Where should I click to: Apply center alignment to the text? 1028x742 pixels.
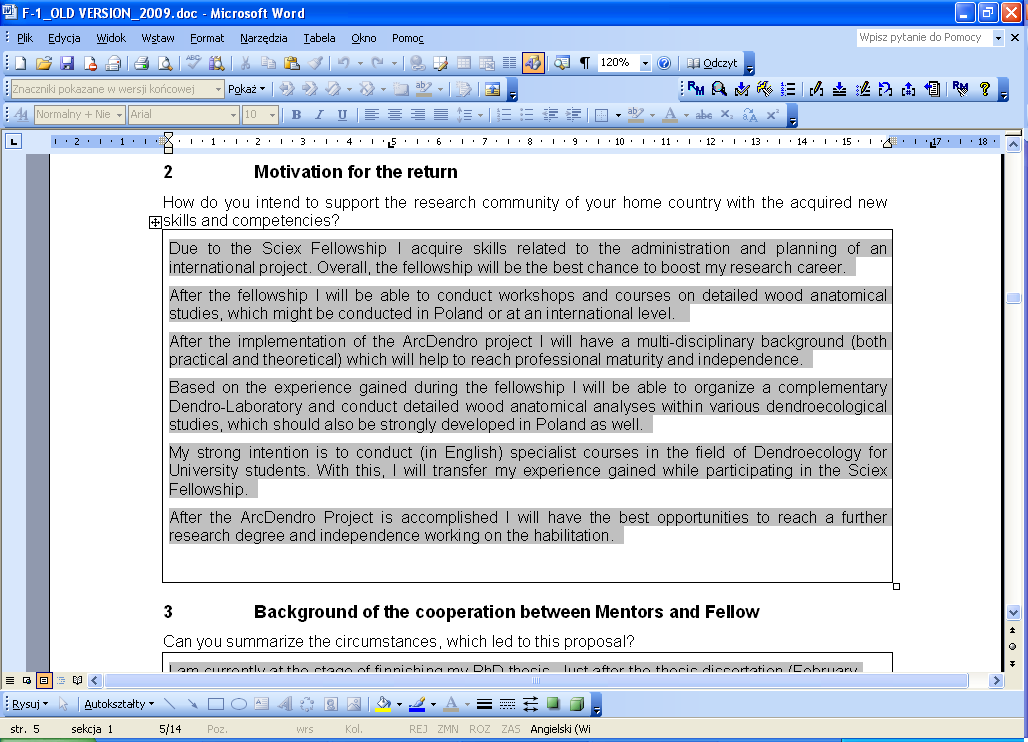395,115
